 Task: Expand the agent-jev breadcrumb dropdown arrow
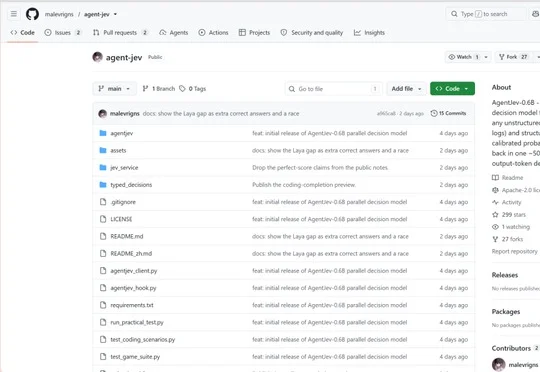coord(115,14)
